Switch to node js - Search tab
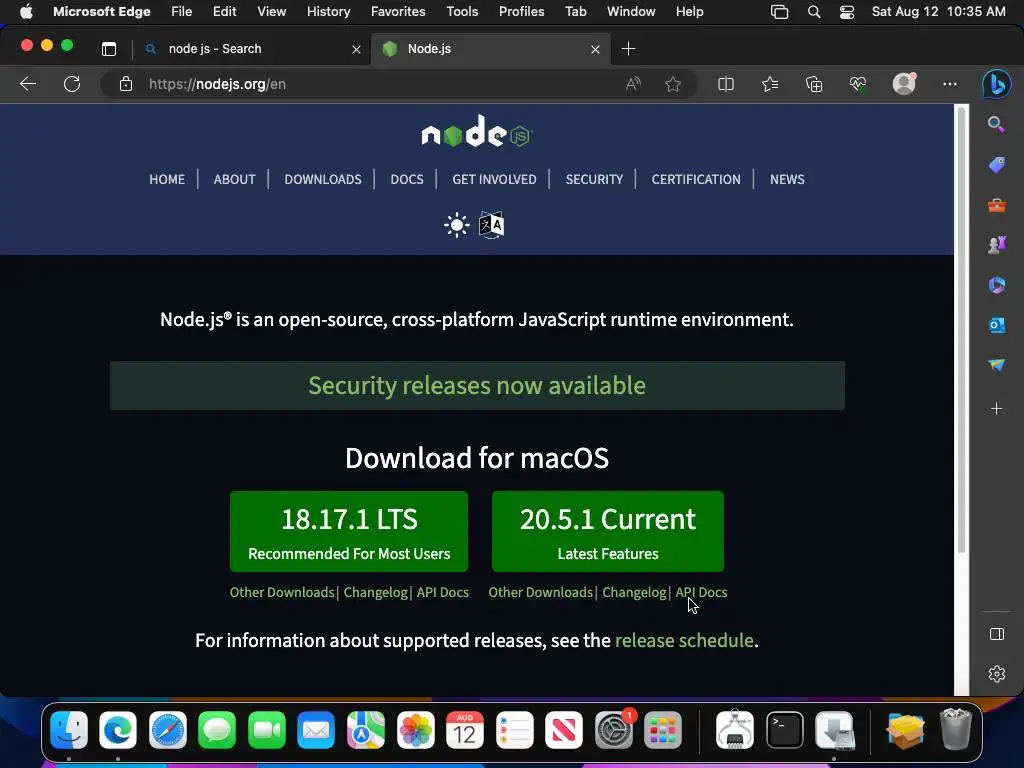This screenshot has height=768, width=1024. pos(251,49)
